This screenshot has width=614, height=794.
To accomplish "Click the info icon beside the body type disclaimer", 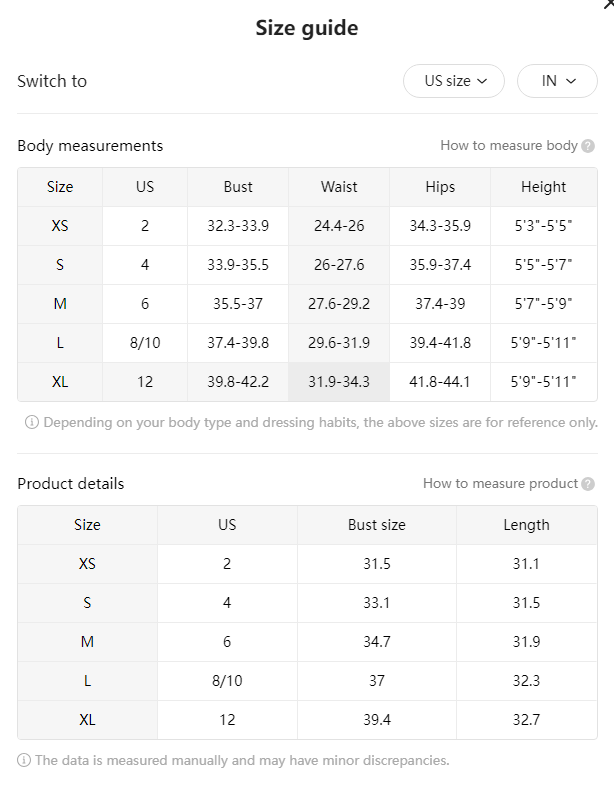I will (31, 422).
